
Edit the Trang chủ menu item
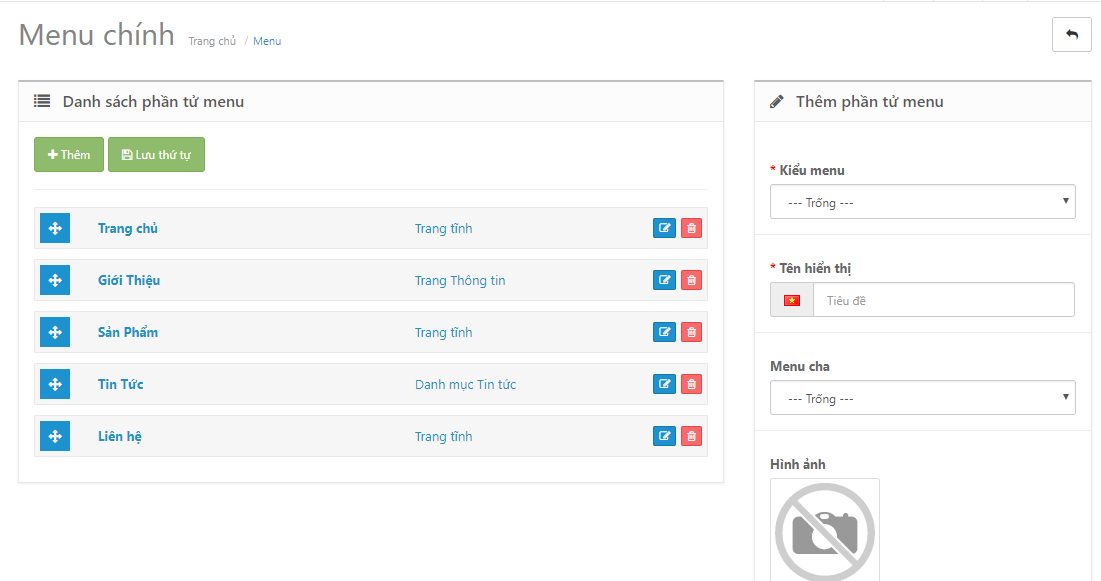[x=664, y=228]
